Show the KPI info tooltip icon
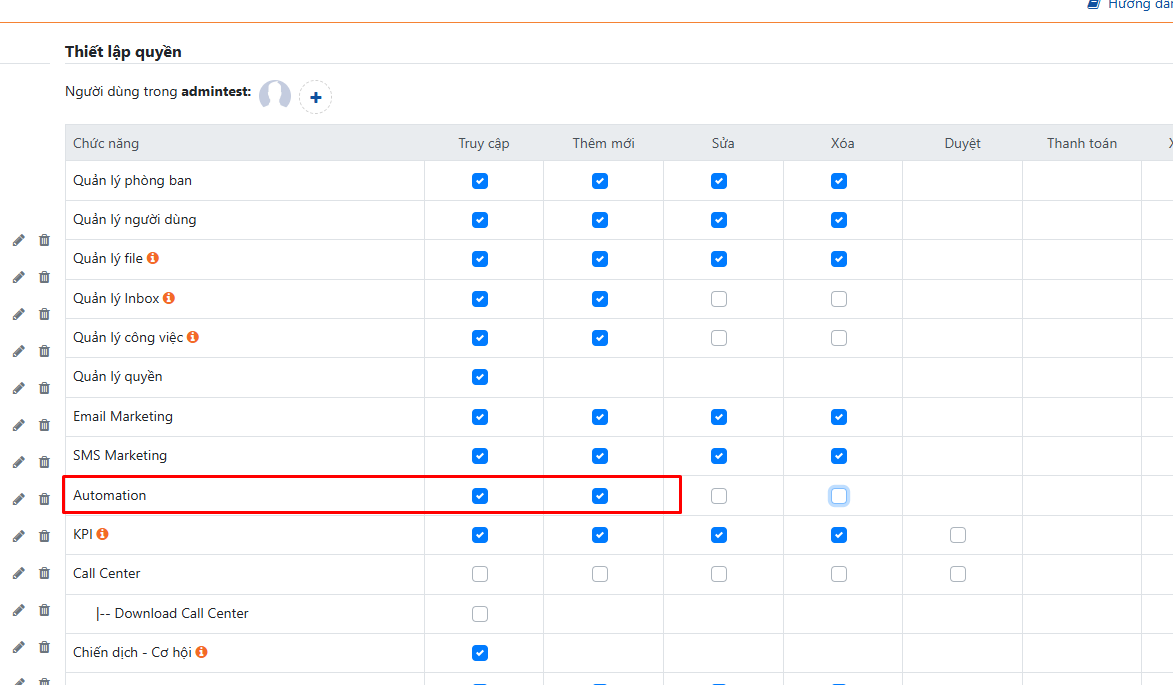1173x685 pixels. point(102,534)
